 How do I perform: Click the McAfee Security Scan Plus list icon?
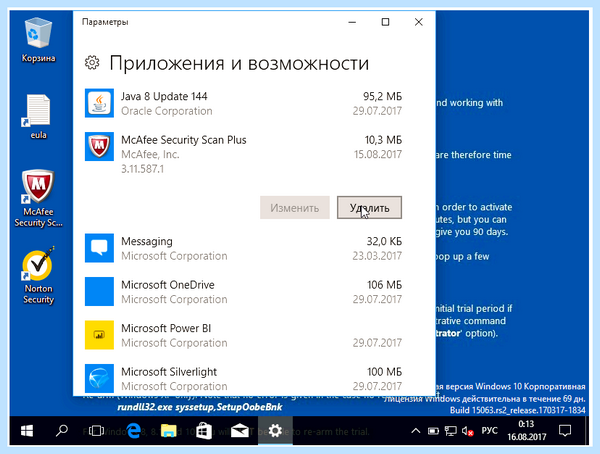point(99,147)
